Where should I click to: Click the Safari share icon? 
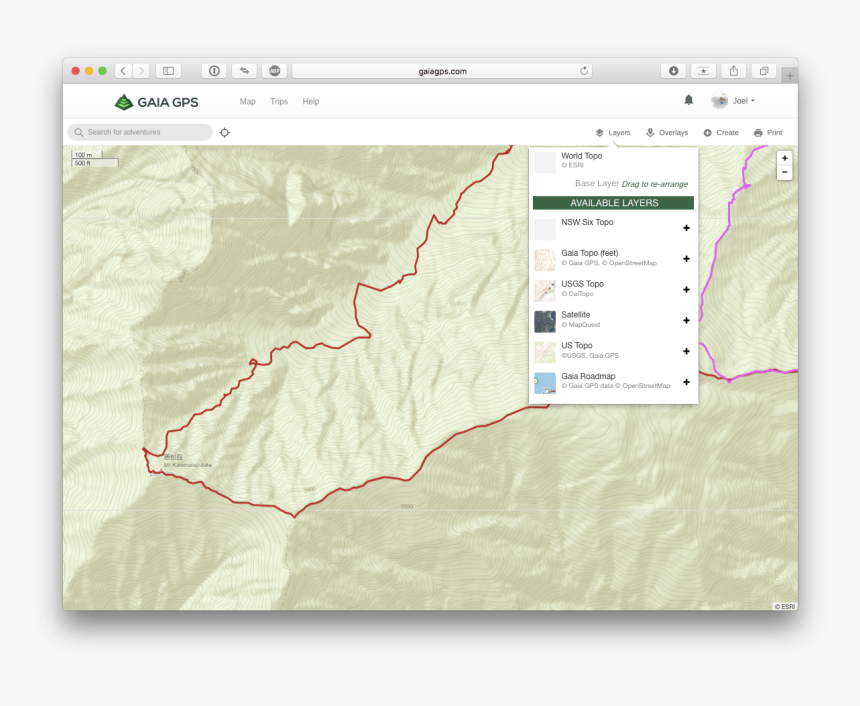click(733, 71)
